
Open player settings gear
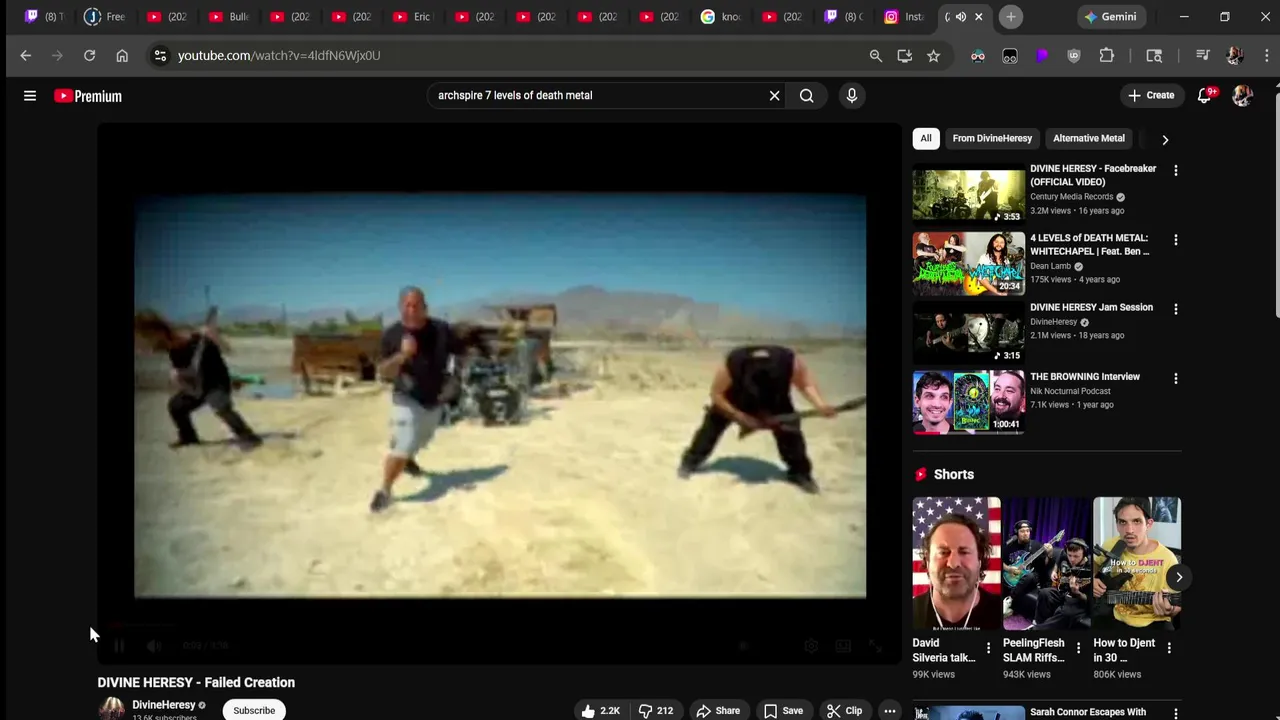[x=811, y=646]
